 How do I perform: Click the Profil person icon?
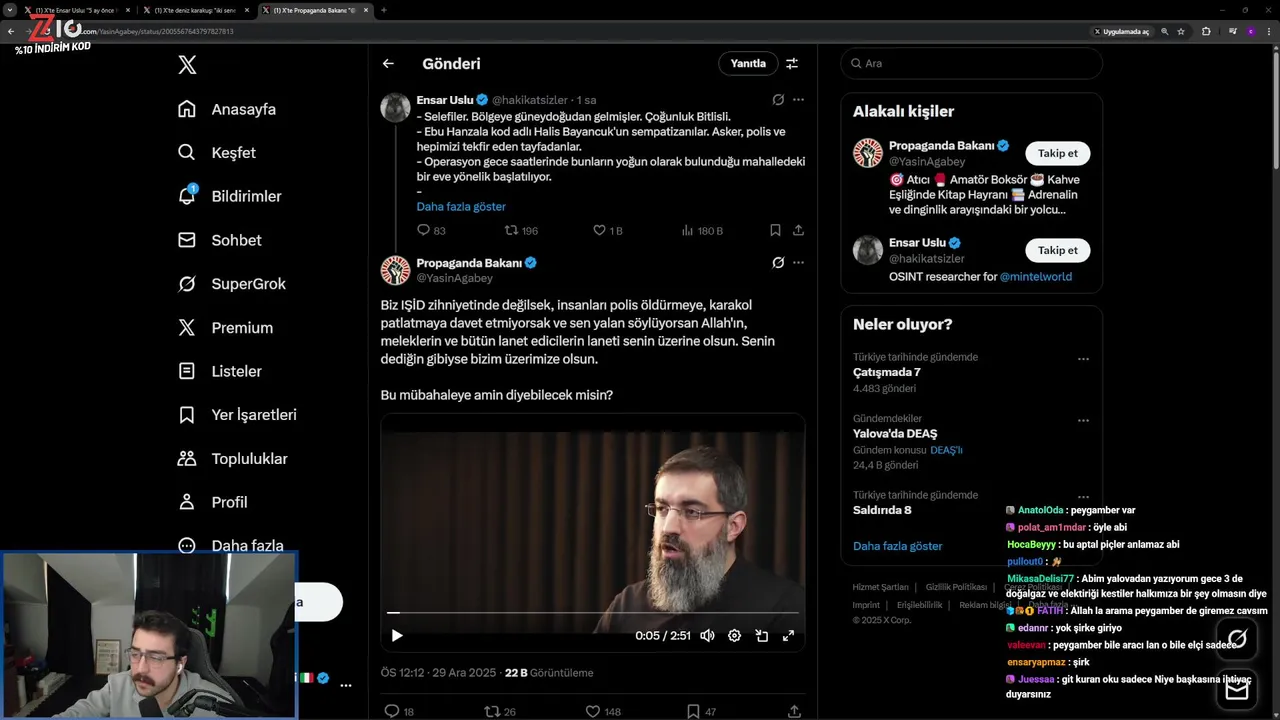point(187,502)
